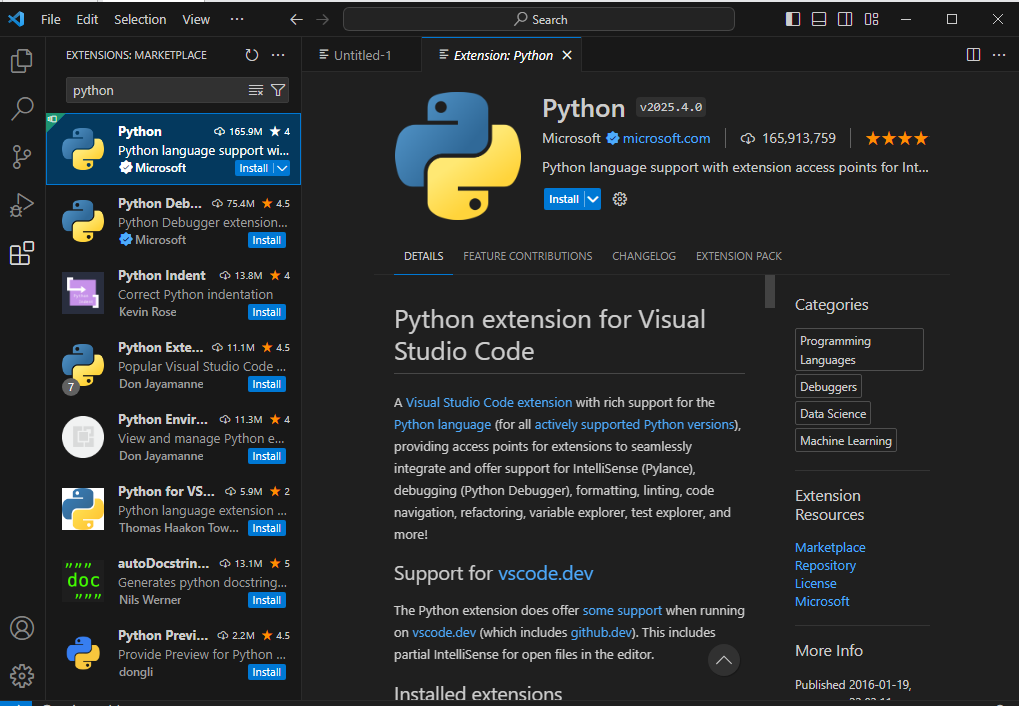This screenshot has width=1019, height=706.
Task: Open install dropdown arrow on details page
Action: pyautogui.click(x=593, y=199)
